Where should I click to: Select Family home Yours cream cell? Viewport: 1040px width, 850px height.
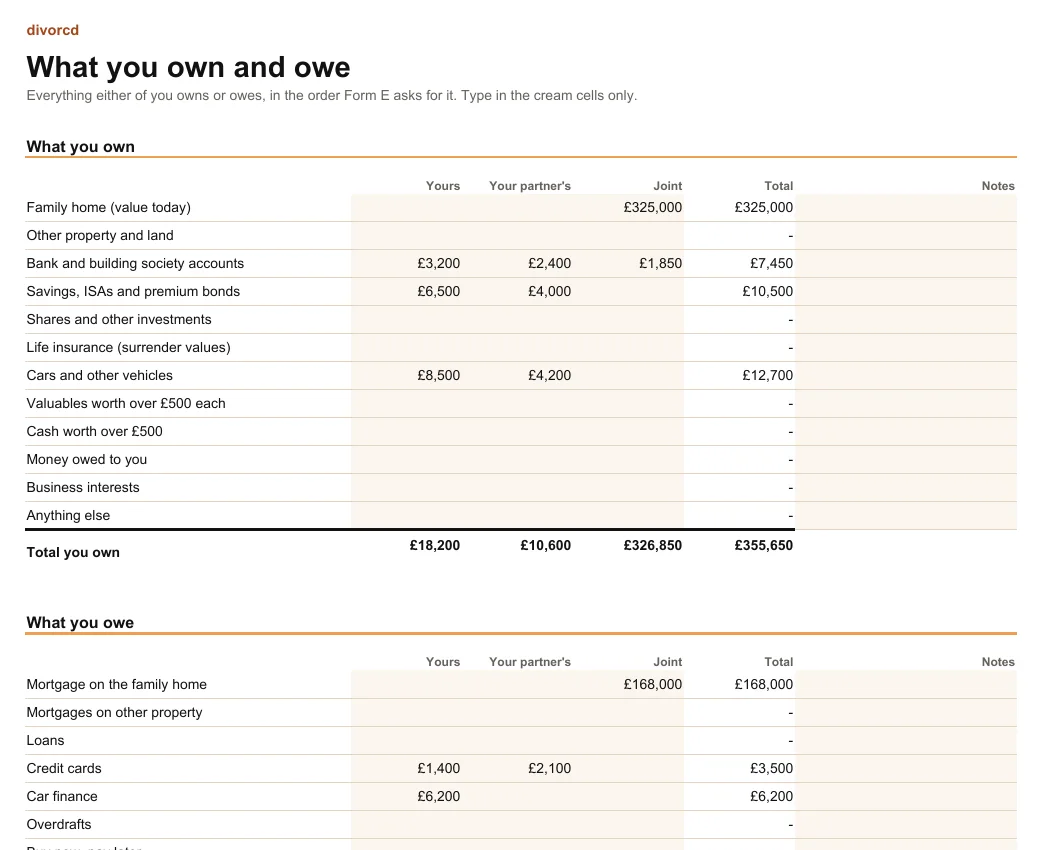(x=407, y=208)
